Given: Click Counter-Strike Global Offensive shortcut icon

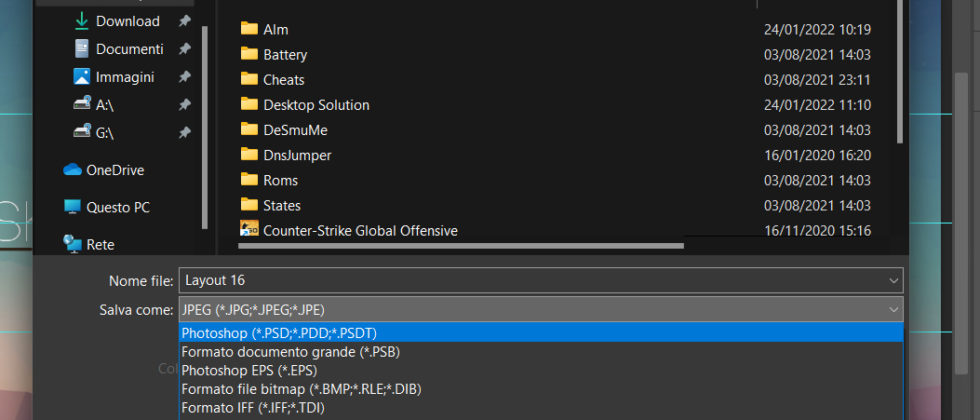Looking at the screenshot, I should click(x=249, y=228).
